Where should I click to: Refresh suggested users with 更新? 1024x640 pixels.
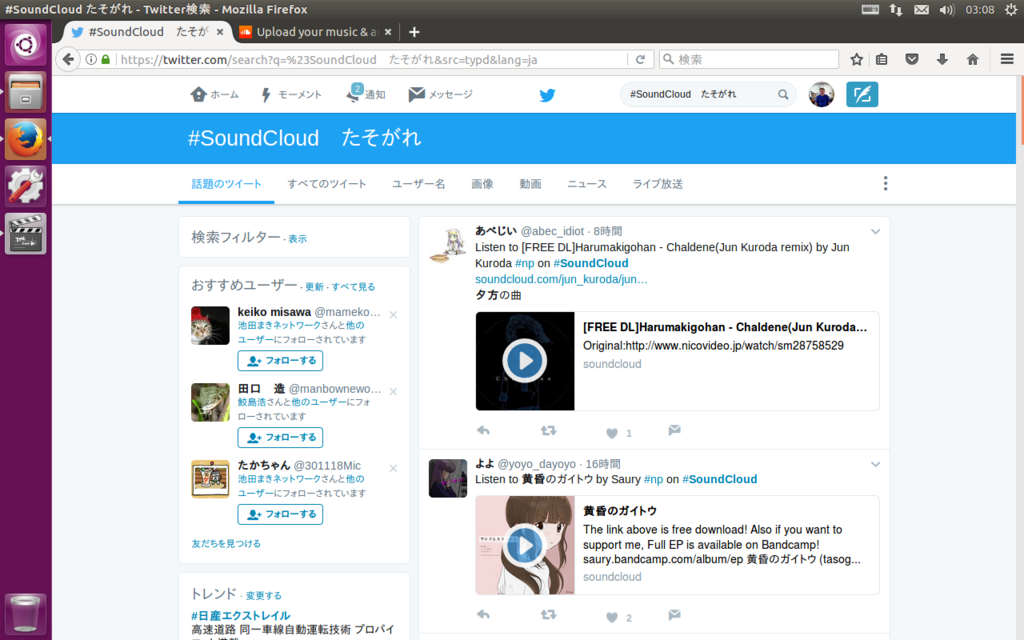pyautogui.click(x=314, y=287)
